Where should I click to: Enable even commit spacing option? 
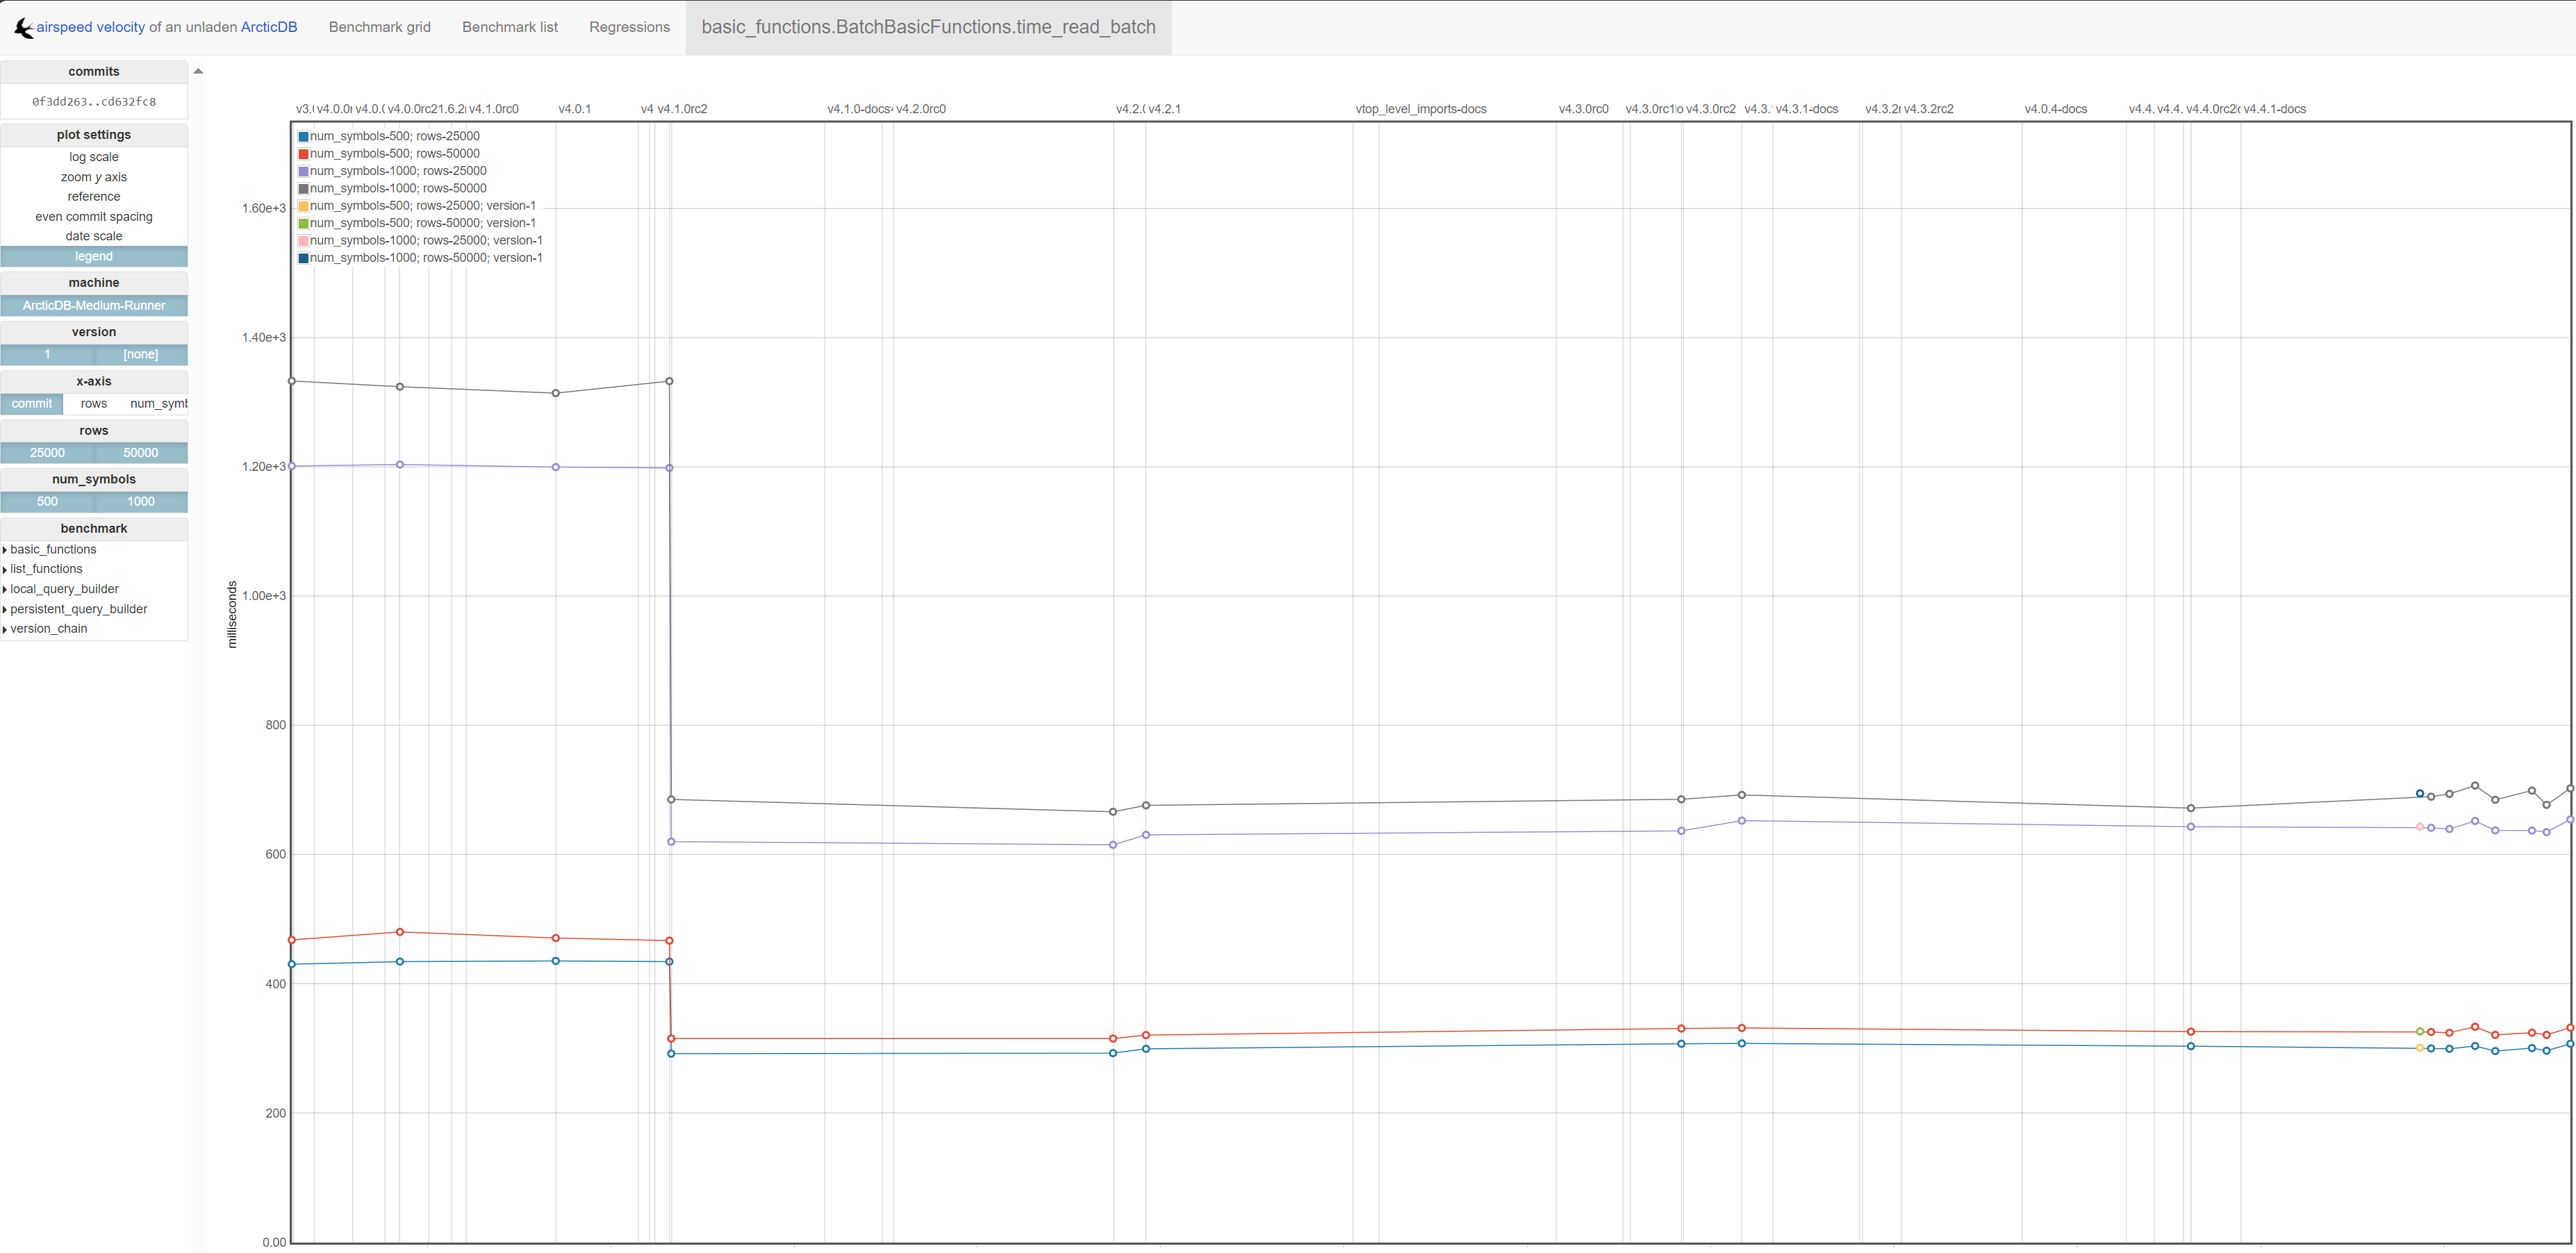93,216
